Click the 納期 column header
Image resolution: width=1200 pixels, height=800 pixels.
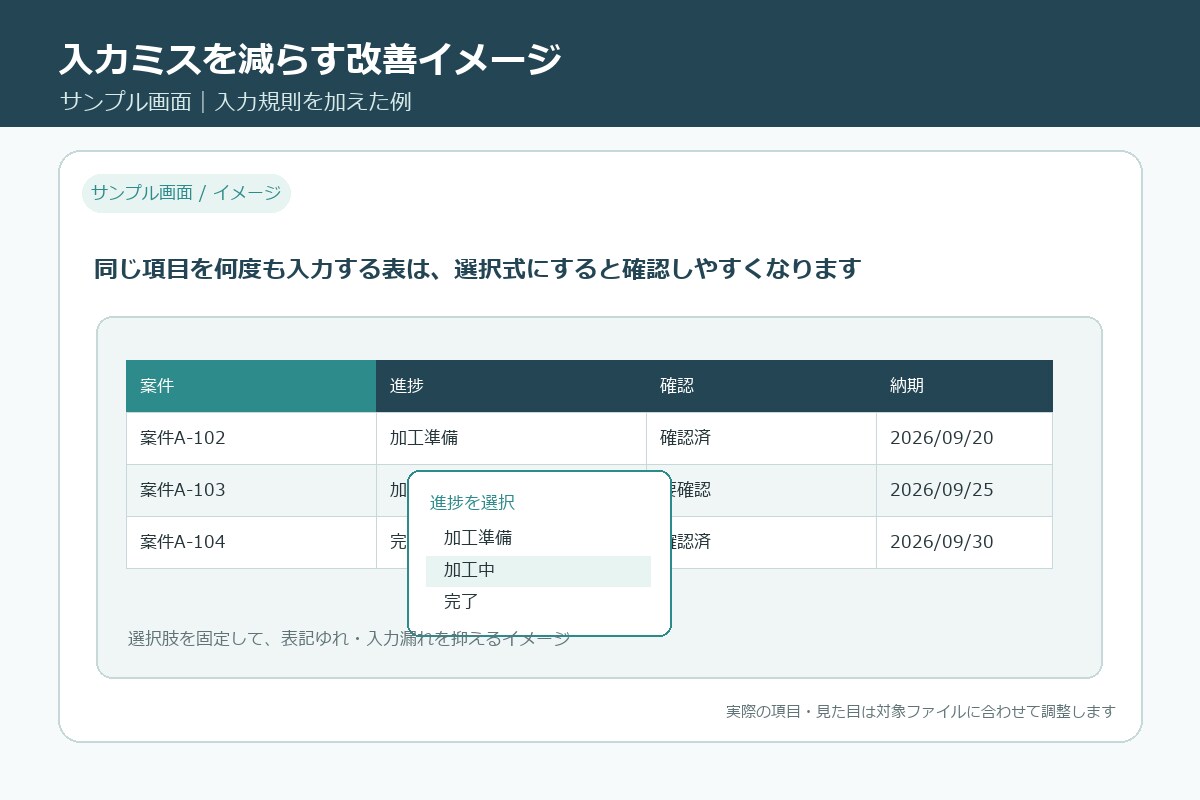[964, 386]
